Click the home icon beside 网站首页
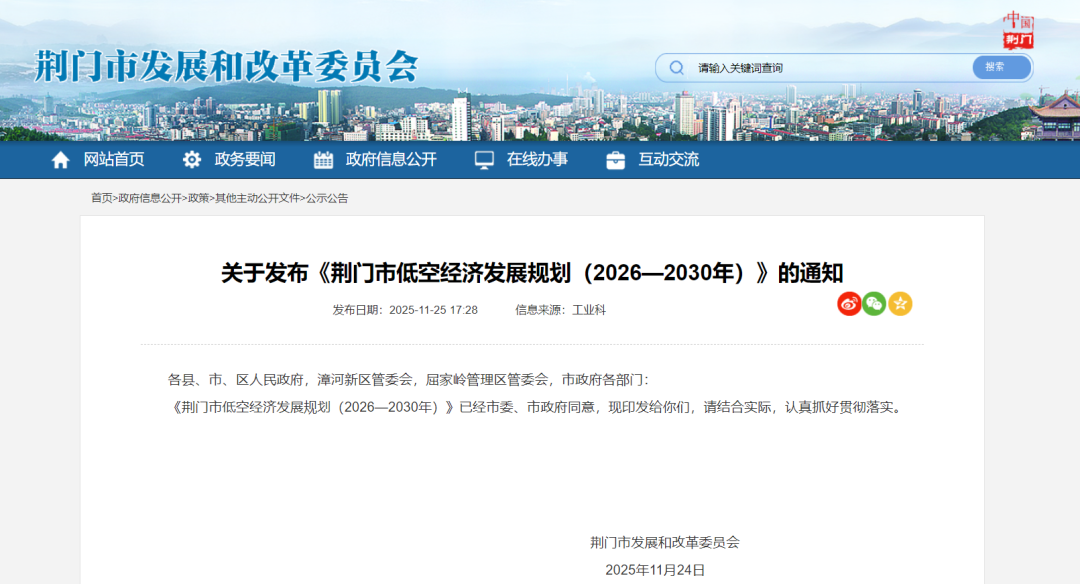Viewport: 1080px width, 584px height. click(60, 159)
